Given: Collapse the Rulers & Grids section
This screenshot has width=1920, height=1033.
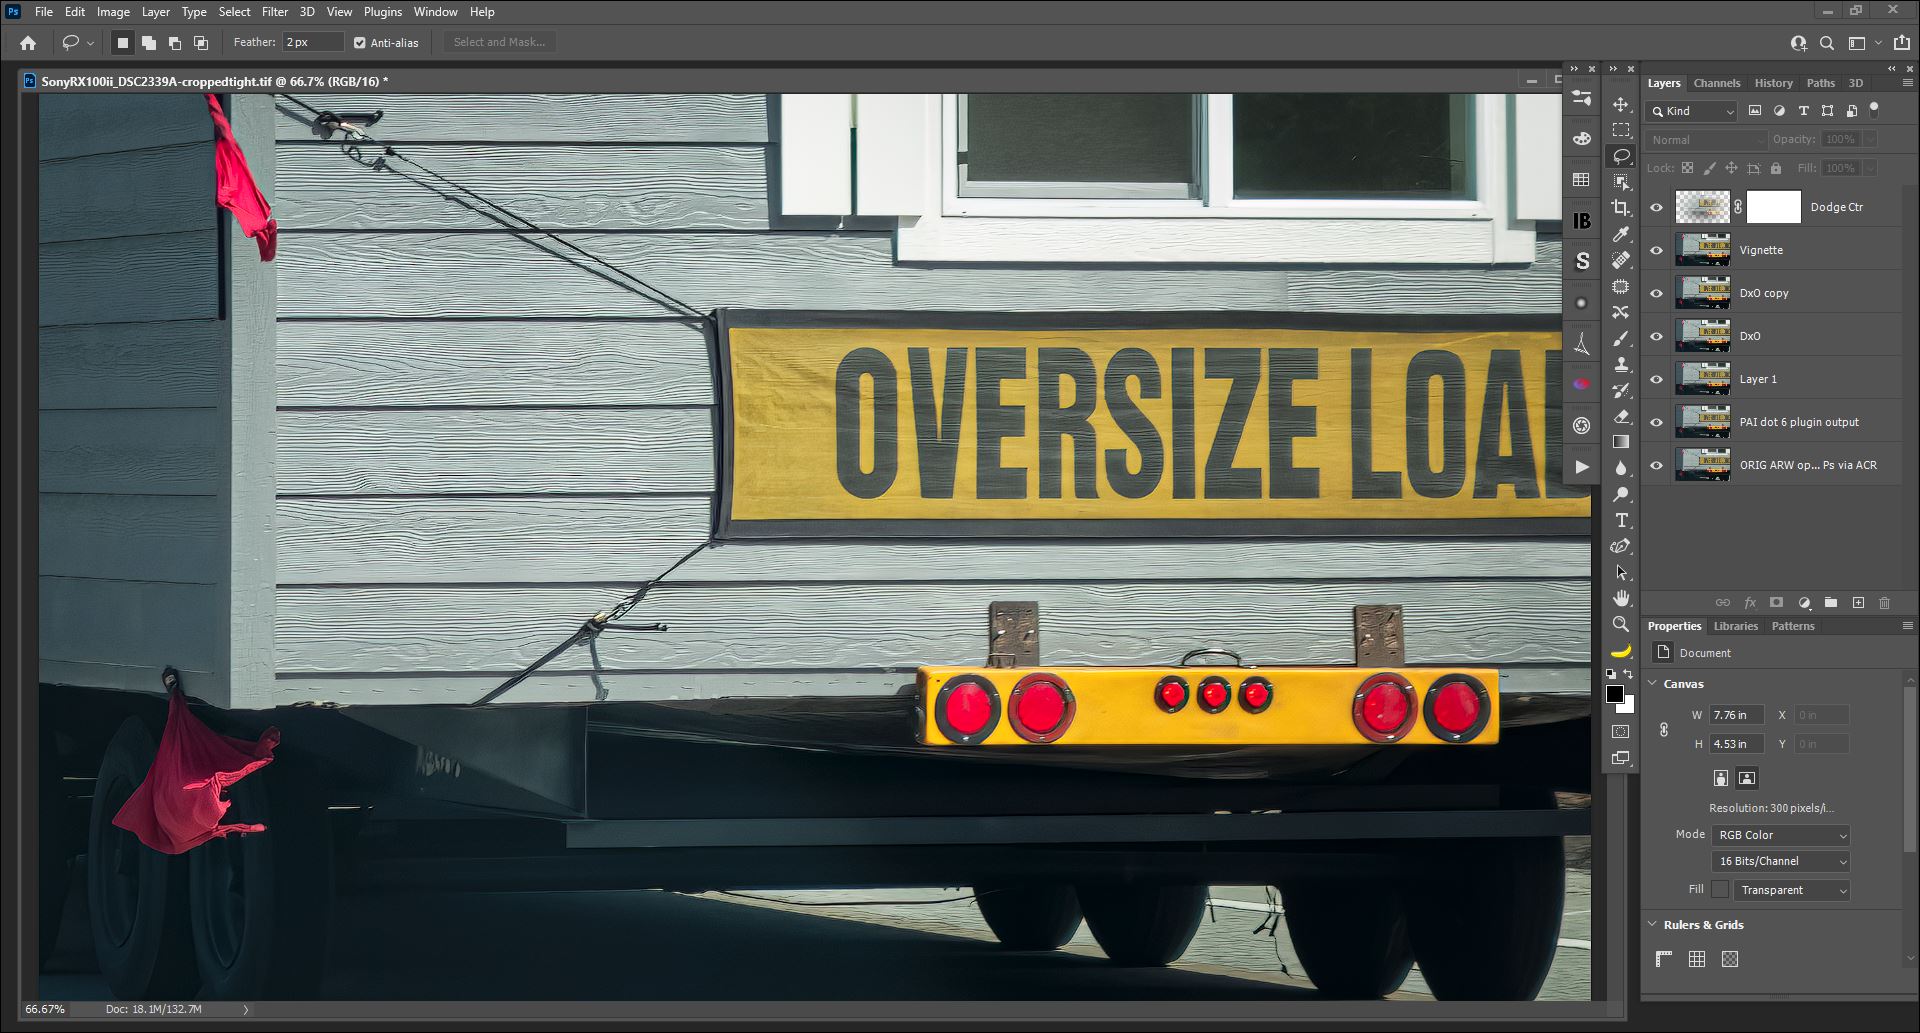Looking at the screenshot, I should (x=1653, y=925).
